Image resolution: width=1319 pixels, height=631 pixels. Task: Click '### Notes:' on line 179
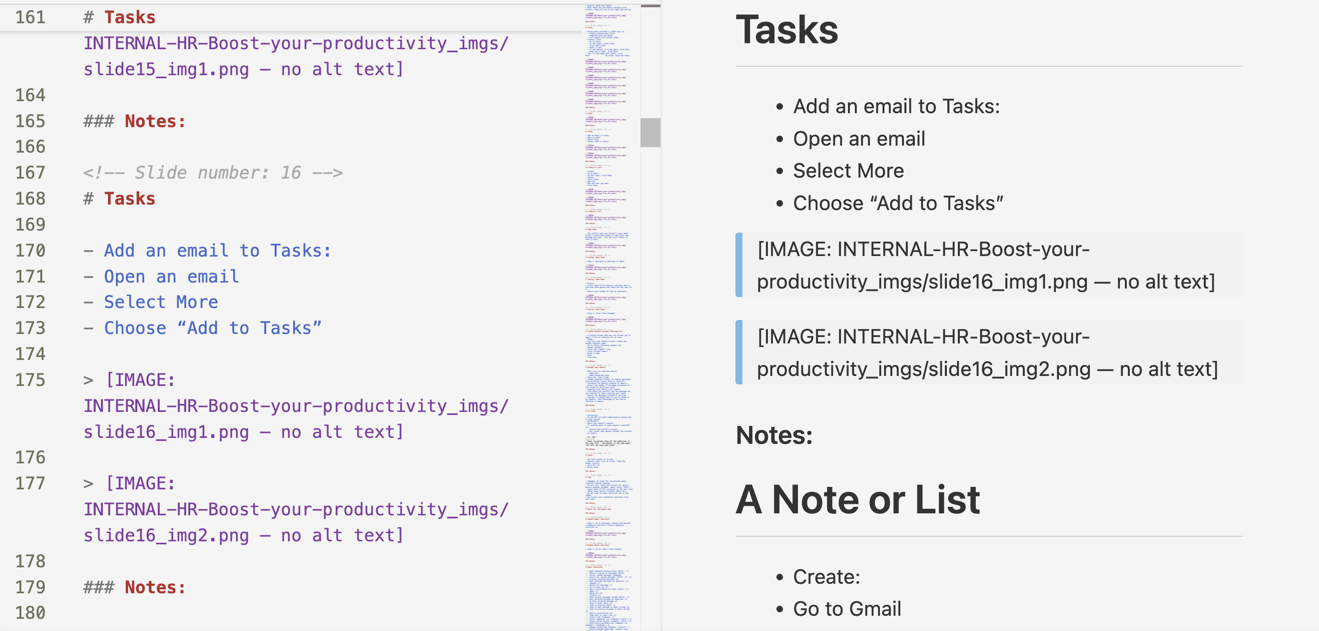point(135,587)
